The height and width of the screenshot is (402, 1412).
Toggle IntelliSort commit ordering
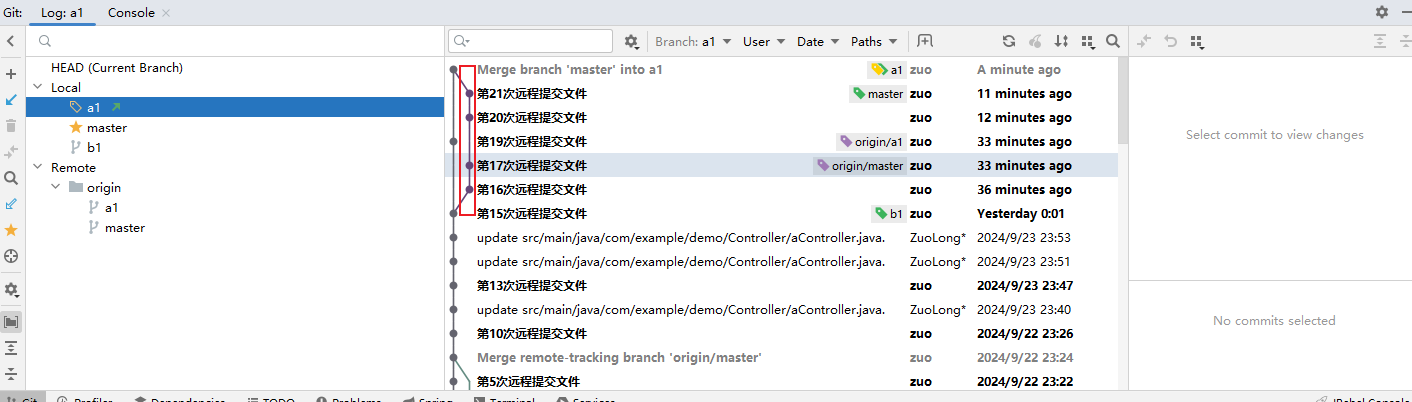(x=1061, y=41)
